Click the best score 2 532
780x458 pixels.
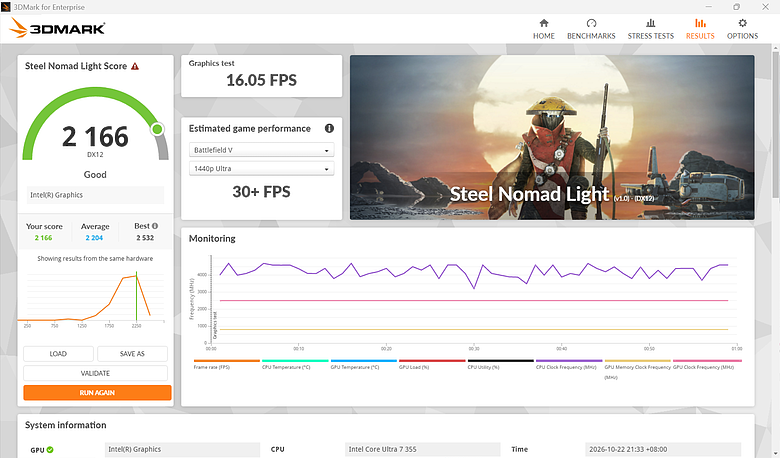145,238
